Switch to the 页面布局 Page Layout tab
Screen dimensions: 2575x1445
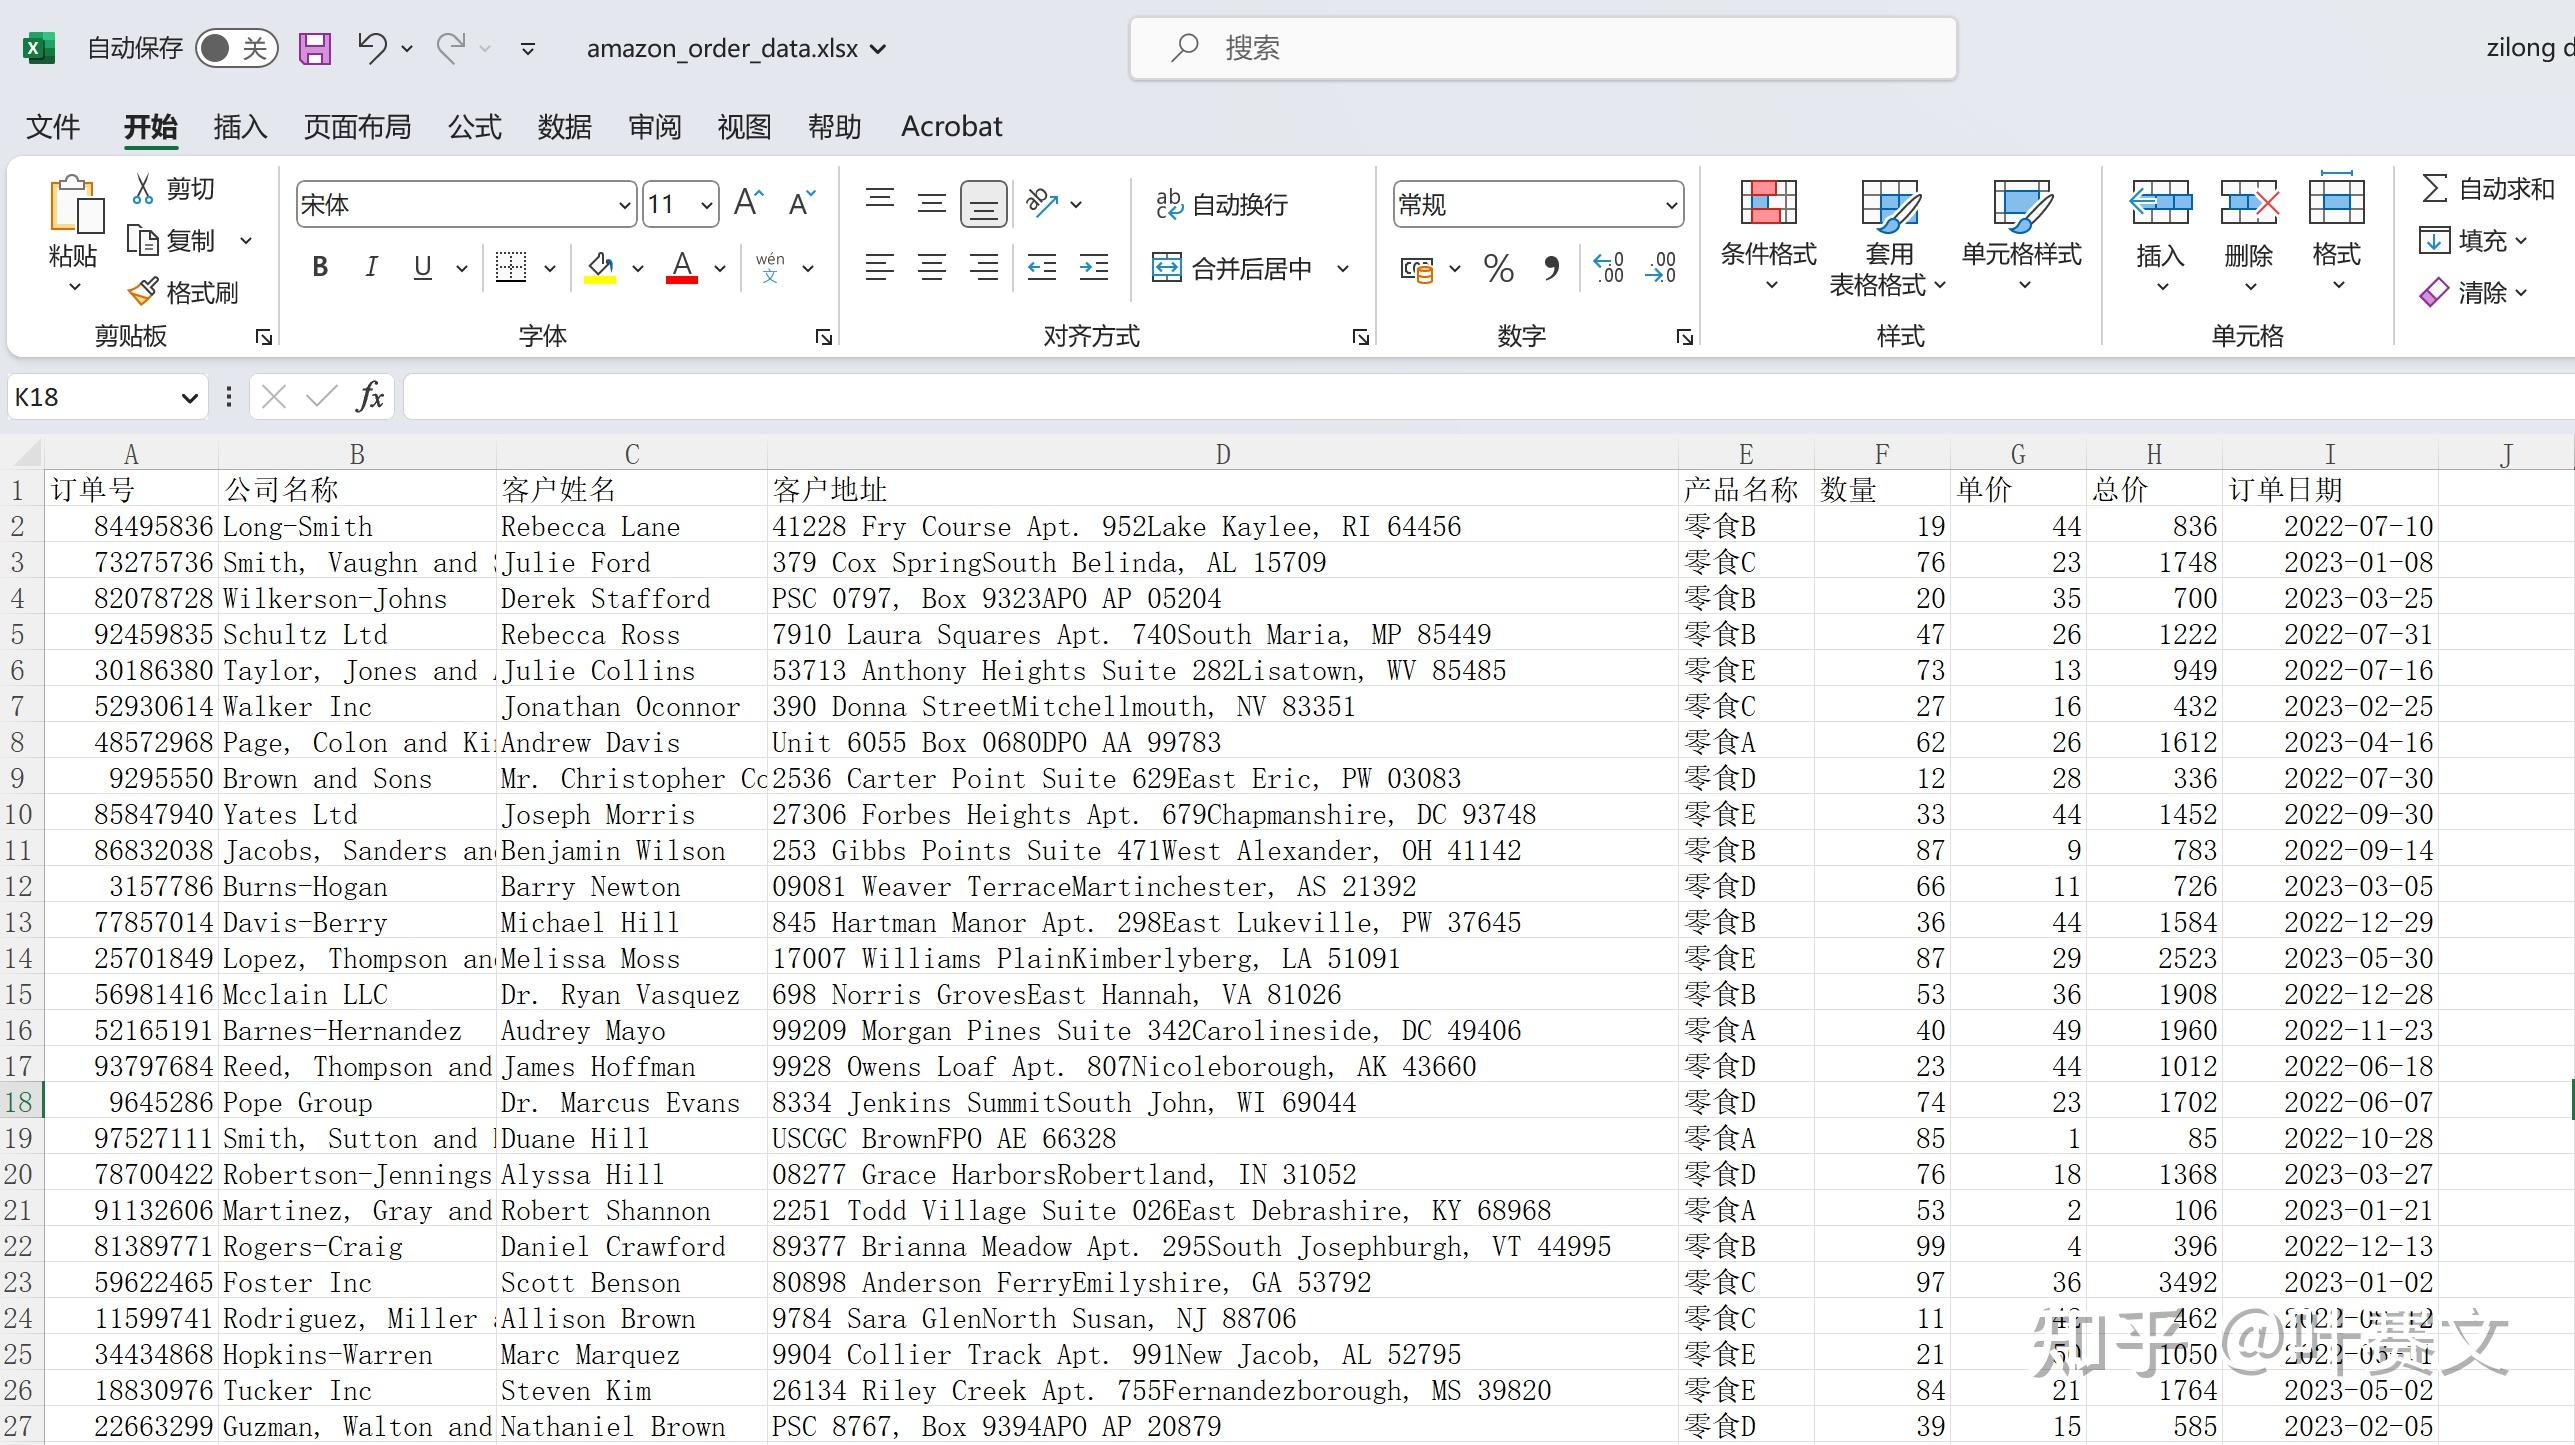357,127
